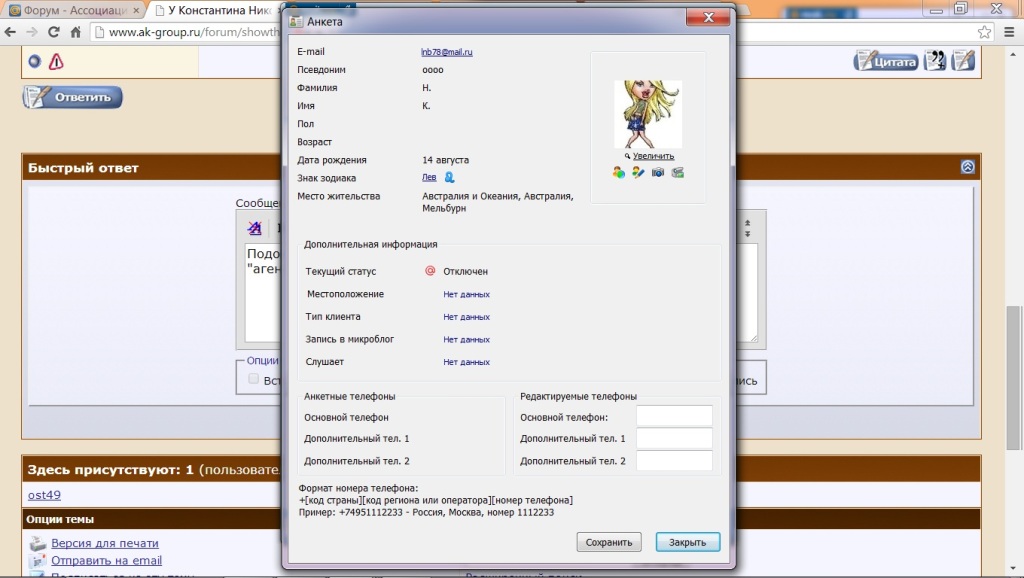Image resolution: width=1024 pixels, height=578 pixels.
Task: Click the red warning triangle report icon
Action: pyautogui.click(x=56, y=61)
